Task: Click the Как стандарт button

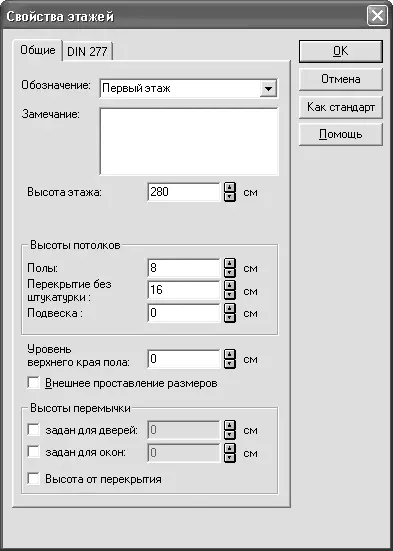Action: point(341,107)
